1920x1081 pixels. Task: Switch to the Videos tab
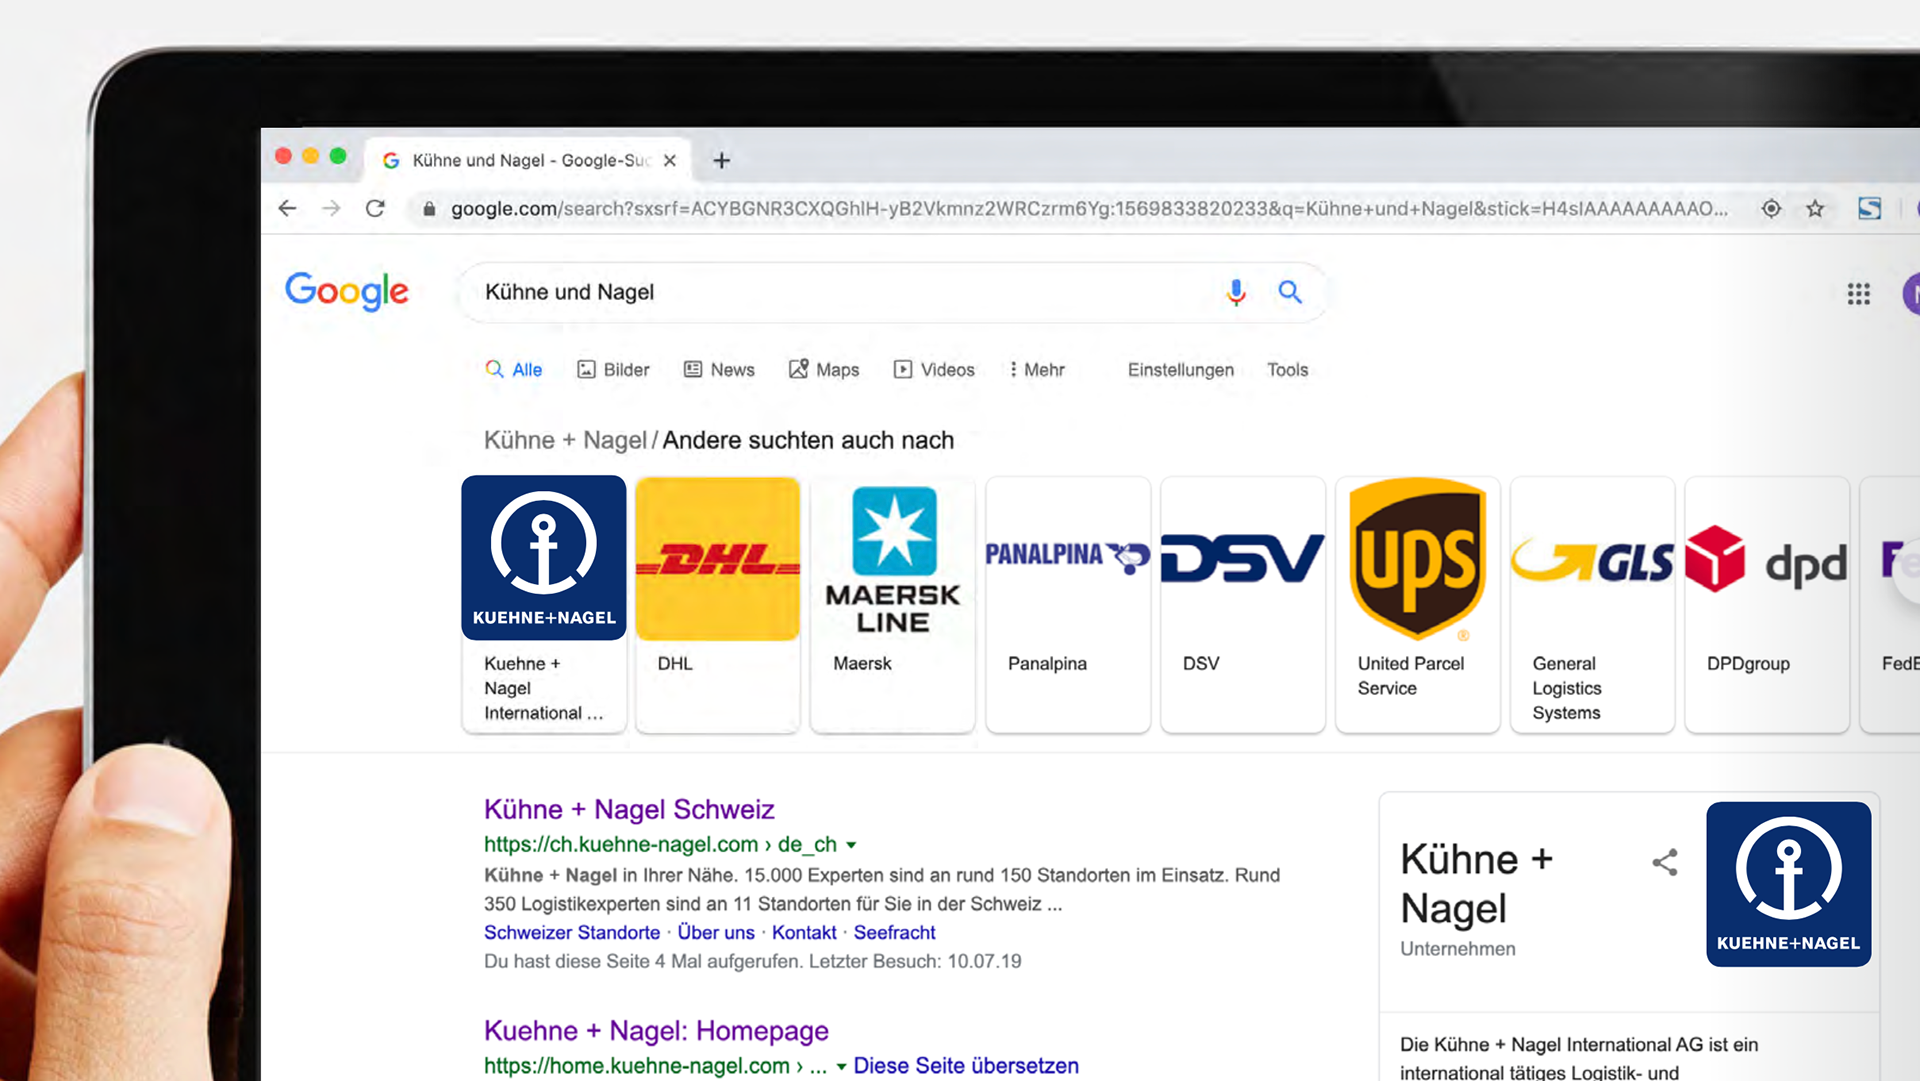click(x=934, y=370)
